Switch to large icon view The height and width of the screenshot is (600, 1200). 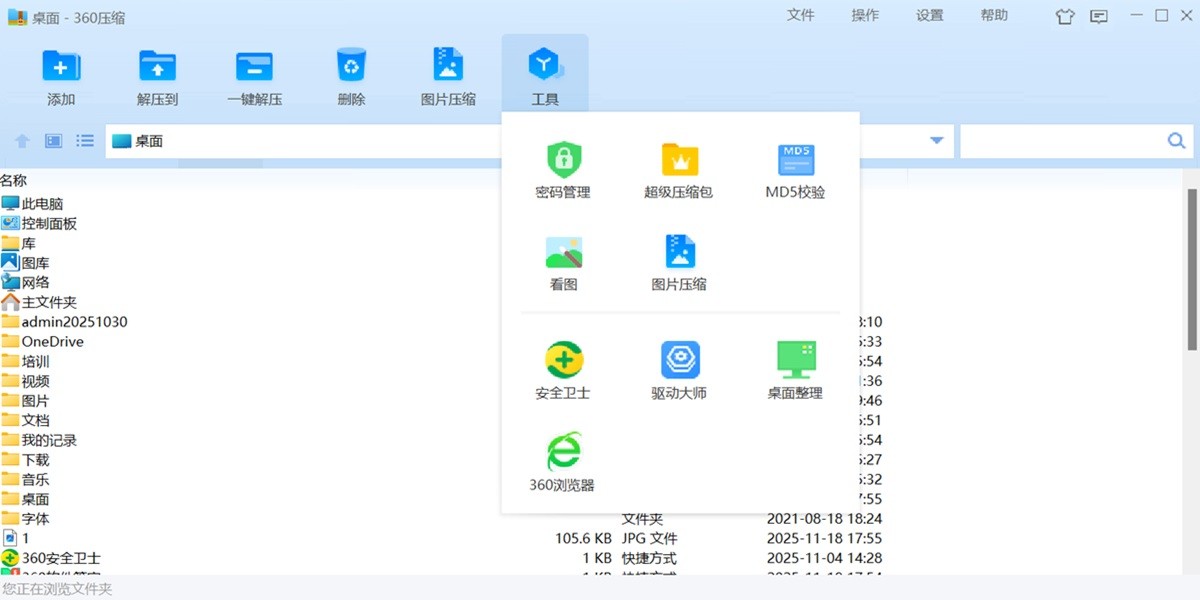pyautogui.click(x=52, y=140)
